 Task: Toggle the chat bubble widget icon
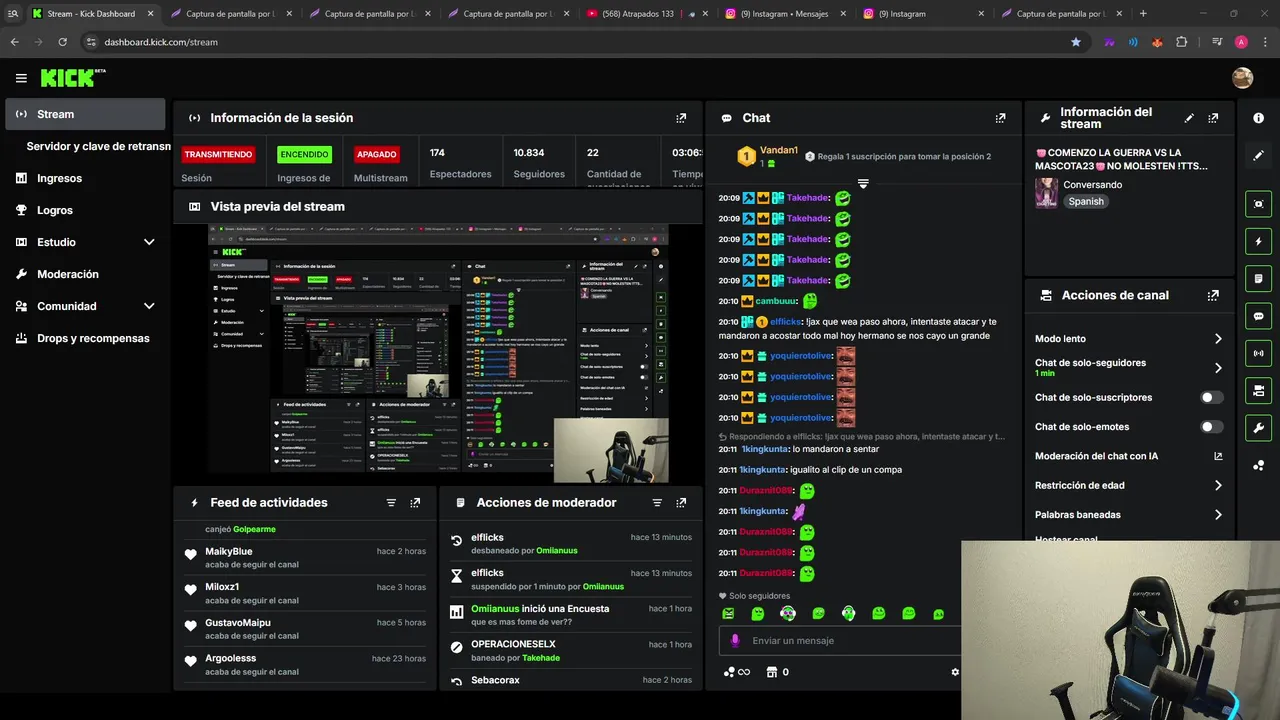tap(1258, 316)
